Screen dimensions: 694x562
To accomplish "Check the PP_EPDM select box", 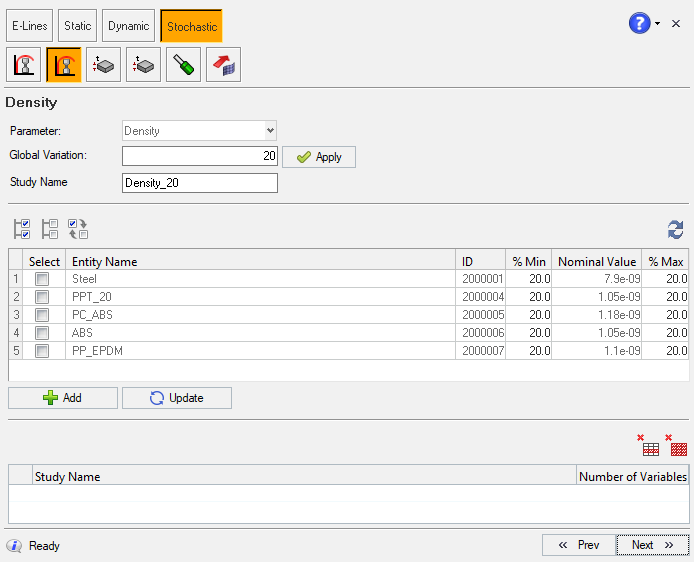I will pos(42,351).
